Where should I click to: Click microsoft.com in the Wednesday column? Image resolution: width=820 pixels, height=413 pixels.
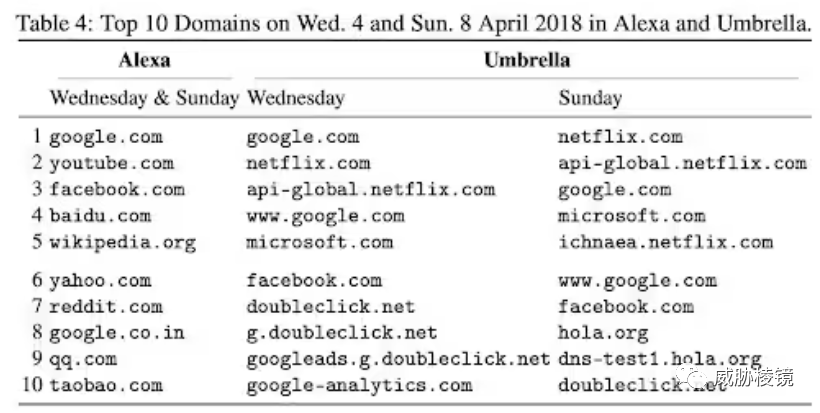319,242
